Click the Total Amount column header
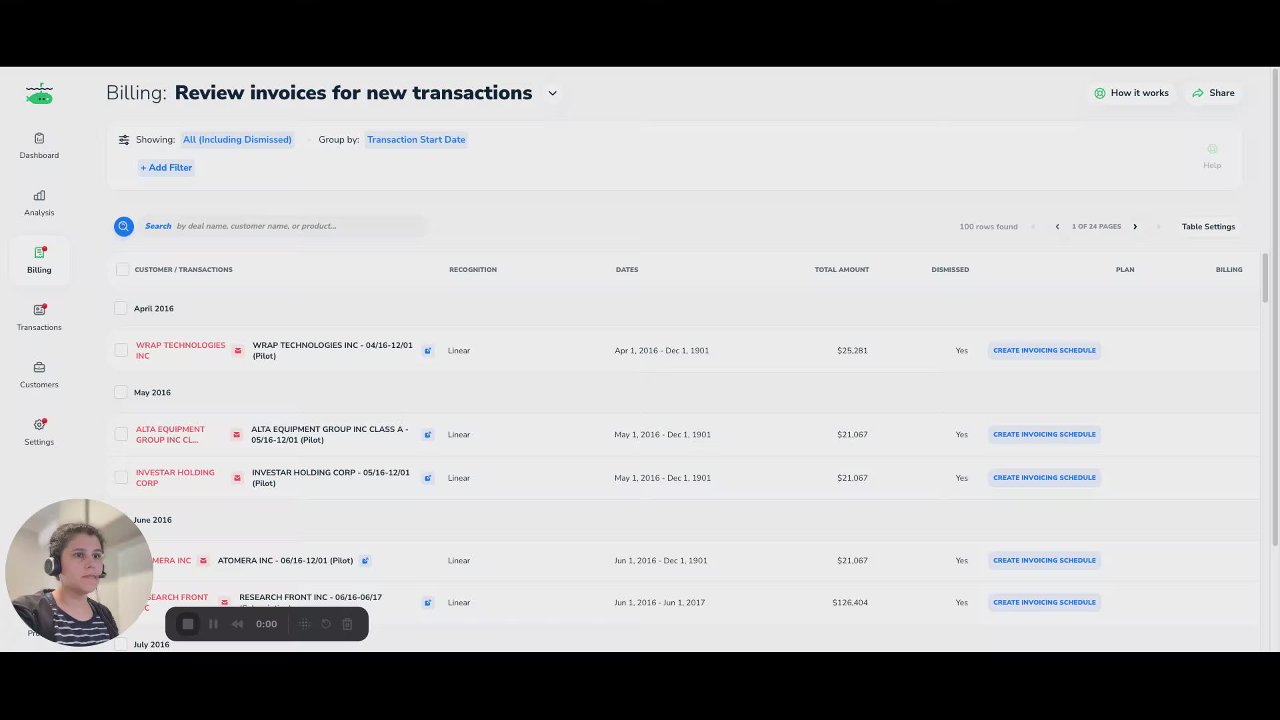The width and height of the screenshot is (1280, 720). [841, 270]
